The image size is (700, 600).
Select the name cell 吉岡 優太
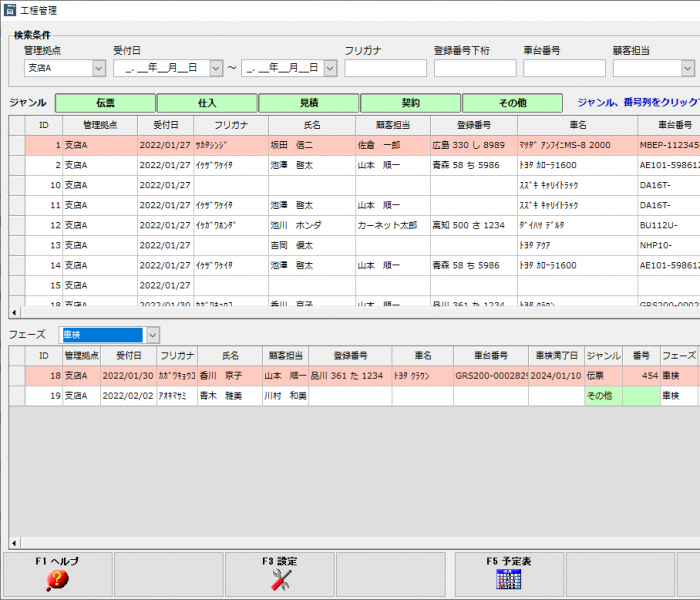(312, 246)
